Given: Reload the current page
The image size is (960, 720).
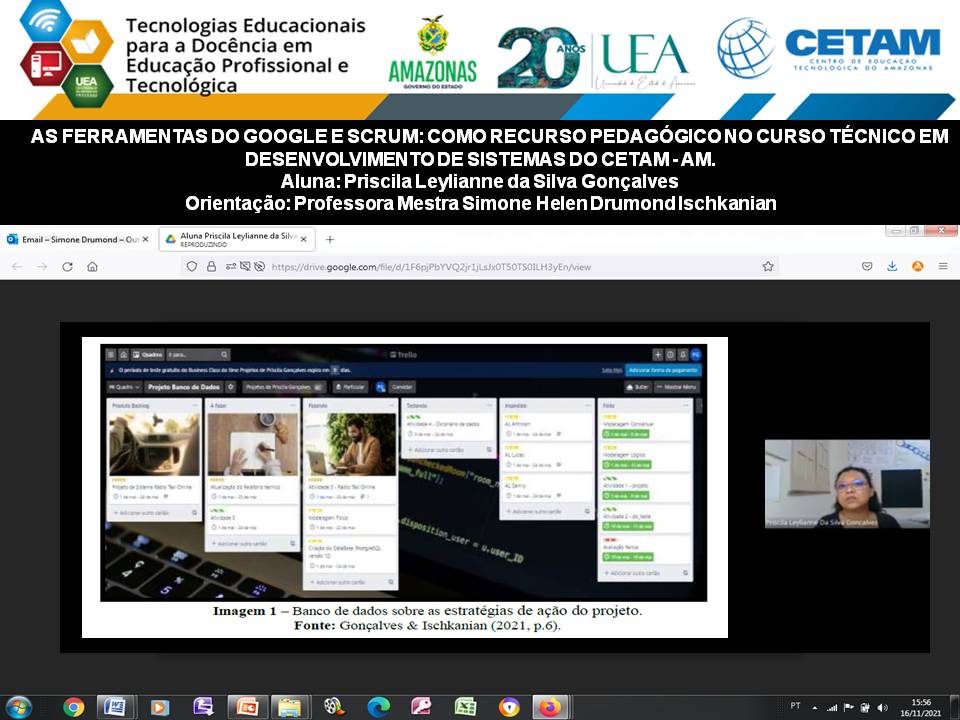Looking at the screenshot, I should pos(67,267).
